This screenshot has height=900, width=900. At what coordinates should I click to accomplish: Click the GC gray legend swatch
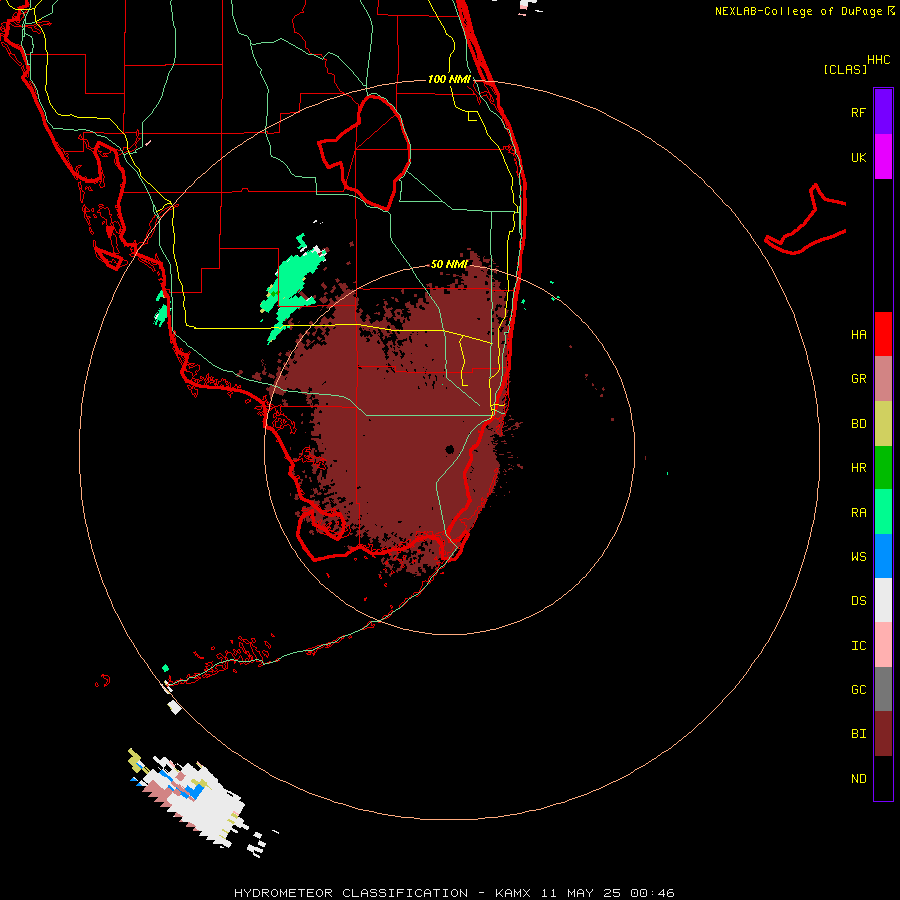coord(883,689)
